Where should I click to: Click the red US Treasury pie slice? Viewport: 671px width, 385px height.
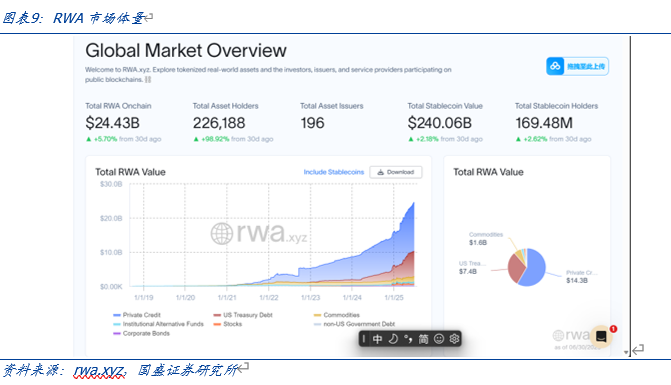(x=516, y=268)
